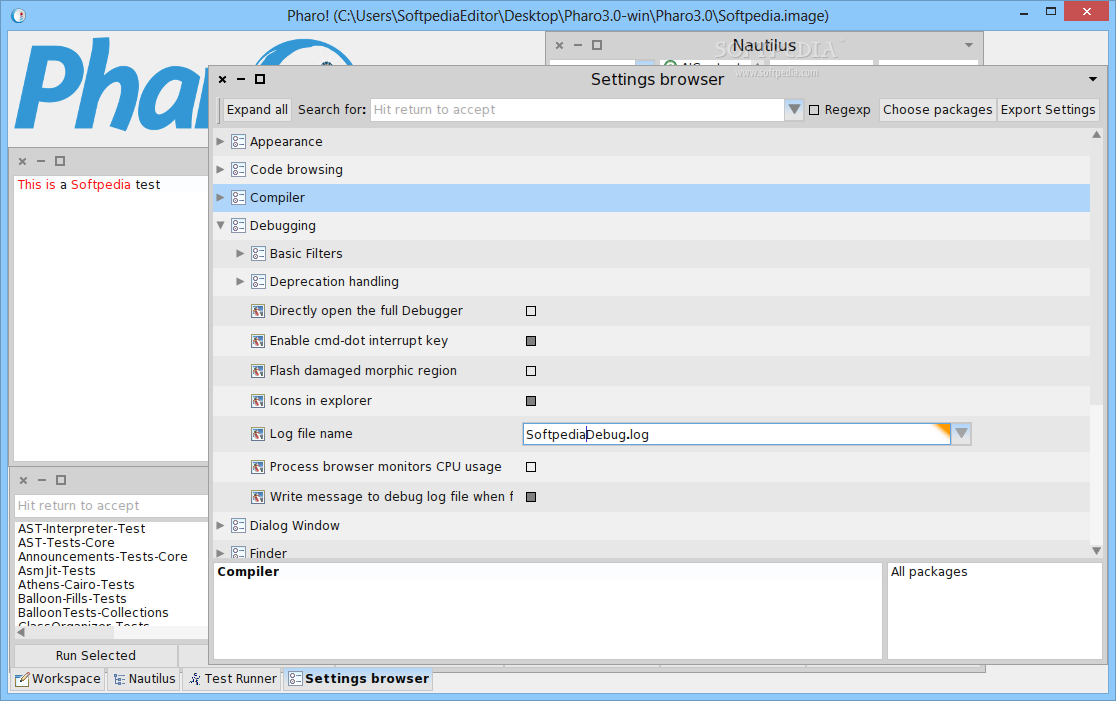Click Choose packages button
The image size is (1116, 701).
[x=937, y=110]
